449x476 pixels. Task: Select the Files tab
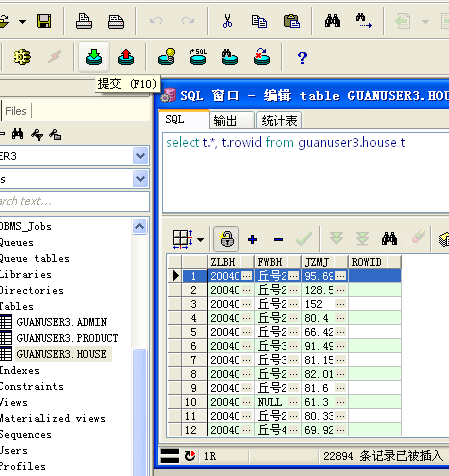[16, 111]
